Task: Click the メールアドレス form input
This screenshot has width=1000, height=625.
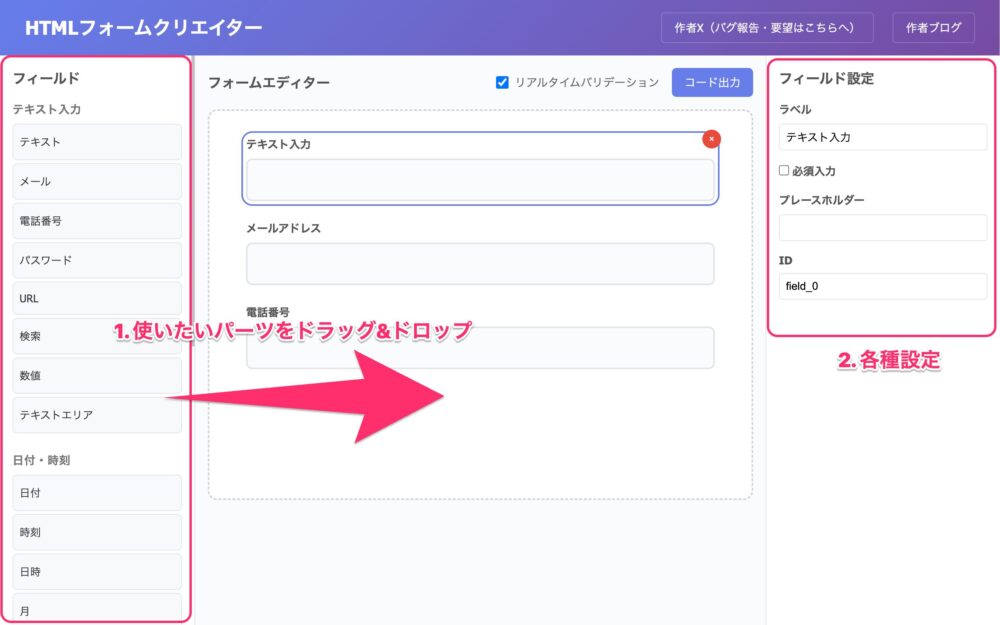Action: click(x=480, y=263)
